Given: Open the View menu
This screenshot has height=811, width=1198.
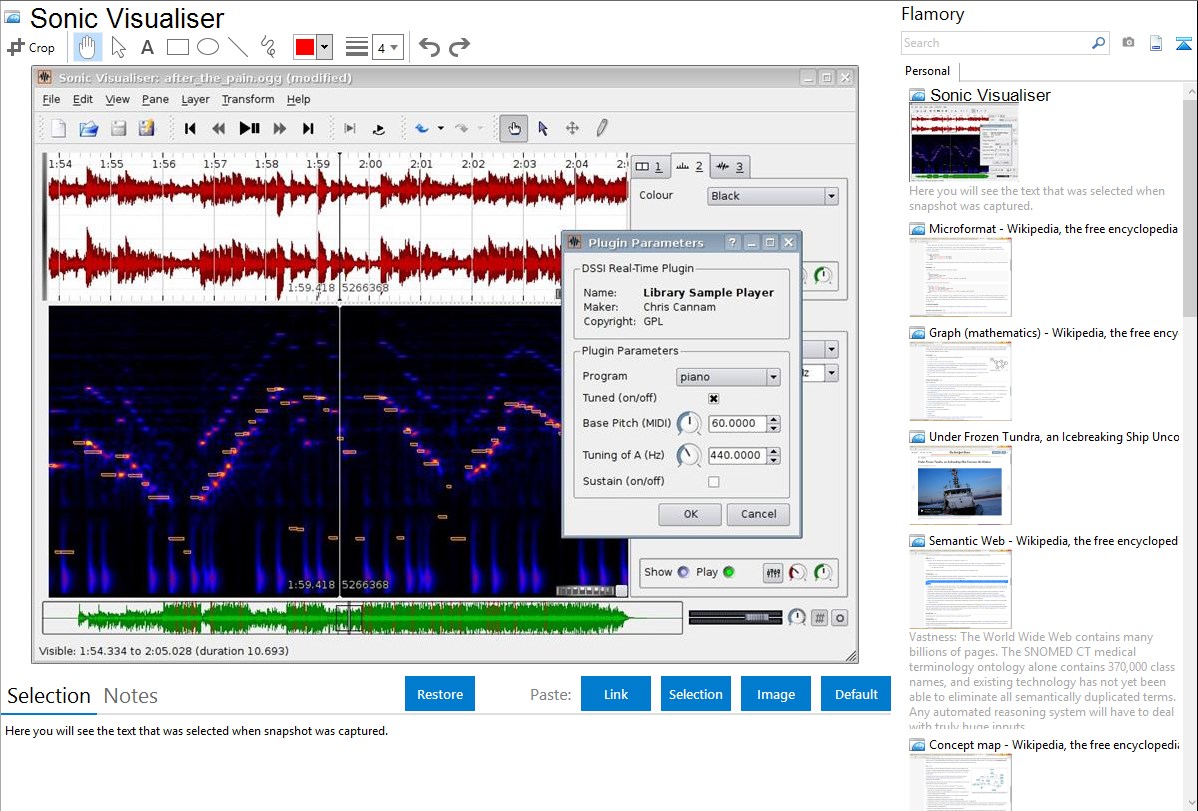Looking at the screenshot, I should [x=118, y=99].
